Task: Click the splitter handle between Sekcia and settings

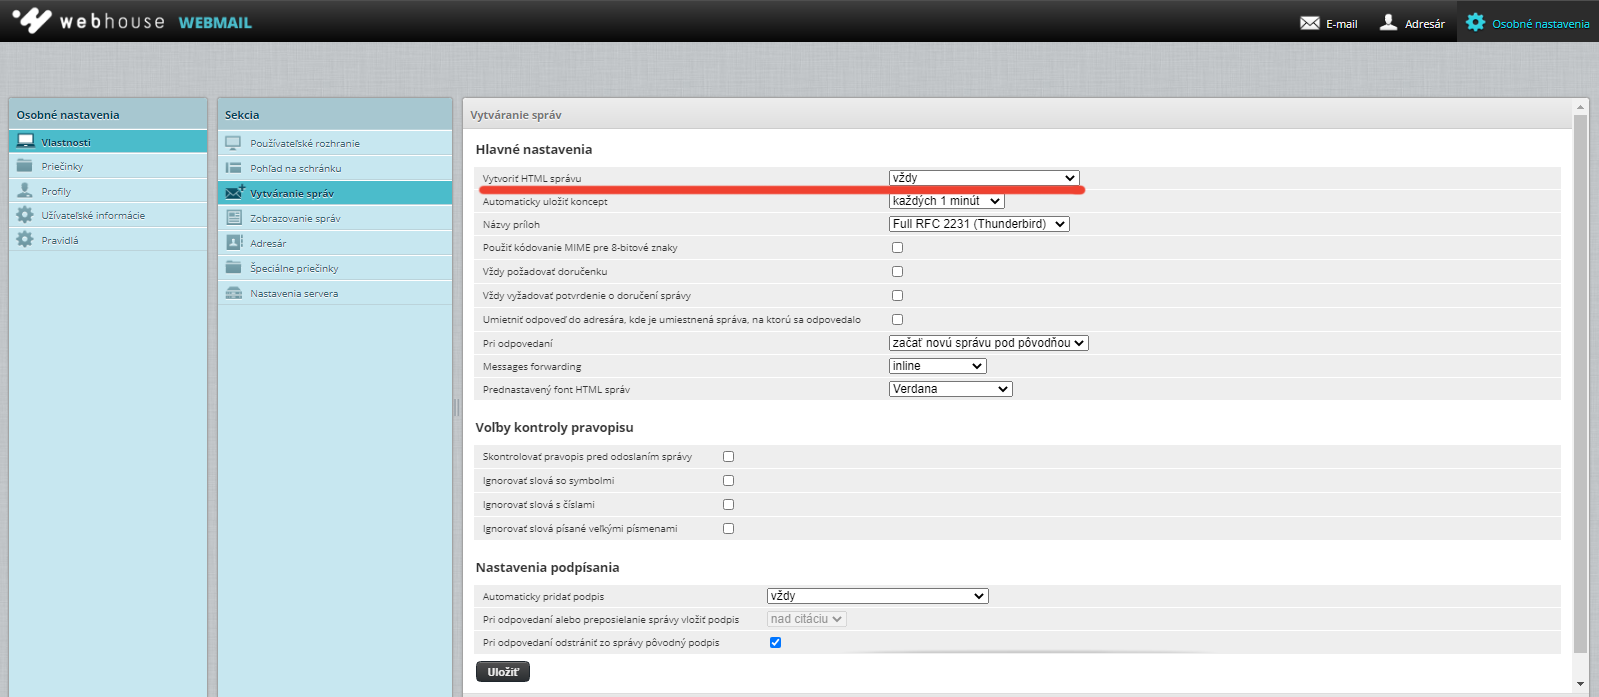Action: pyautogui.click(x=456, y=407)
